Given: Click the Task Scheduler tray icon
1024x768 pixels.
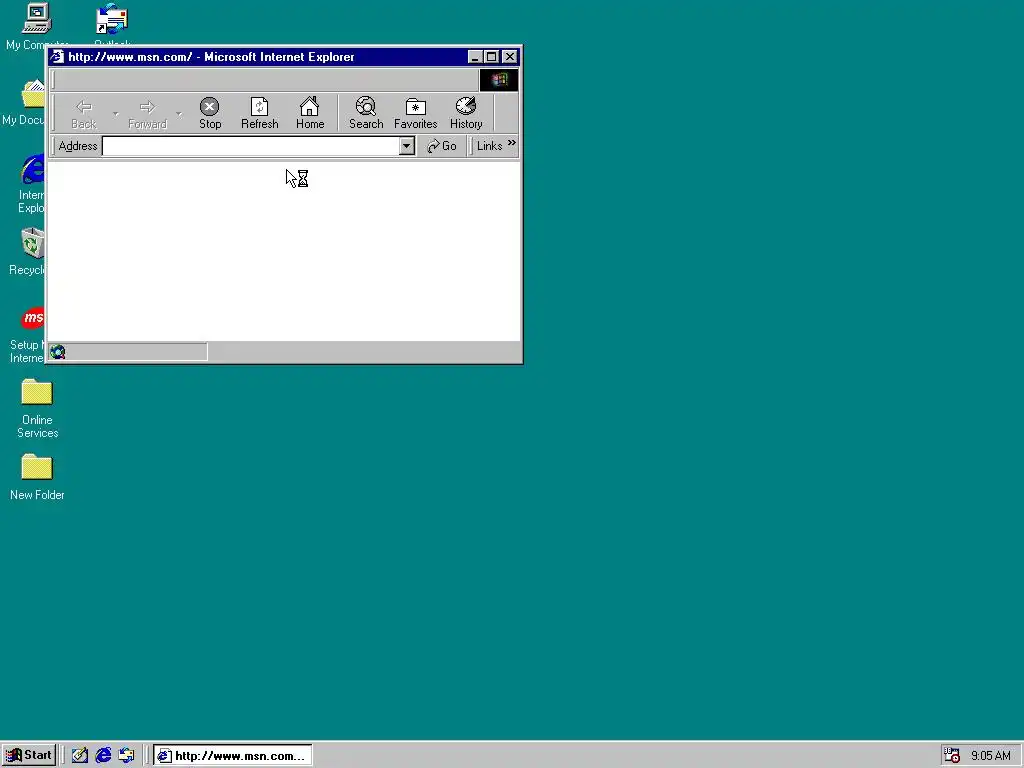Looking at the screenshot, I should coord(952,756).
